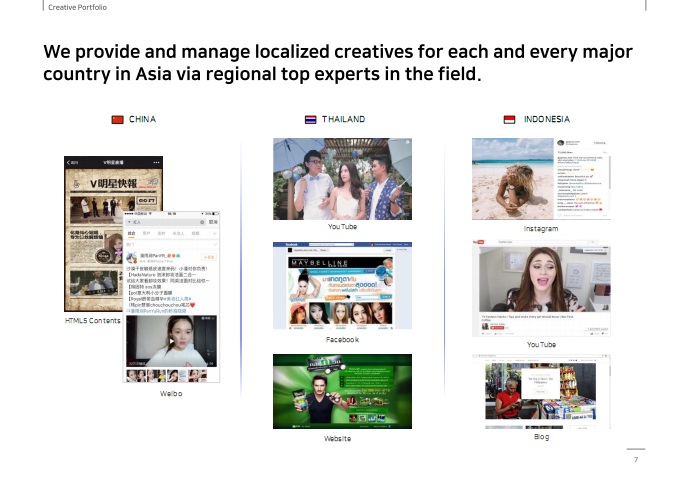Image resolution: width=691 pixels, height=478 pixels.
Task: Click the Weibo phone screenshot
Action: (x=171, y=297)
